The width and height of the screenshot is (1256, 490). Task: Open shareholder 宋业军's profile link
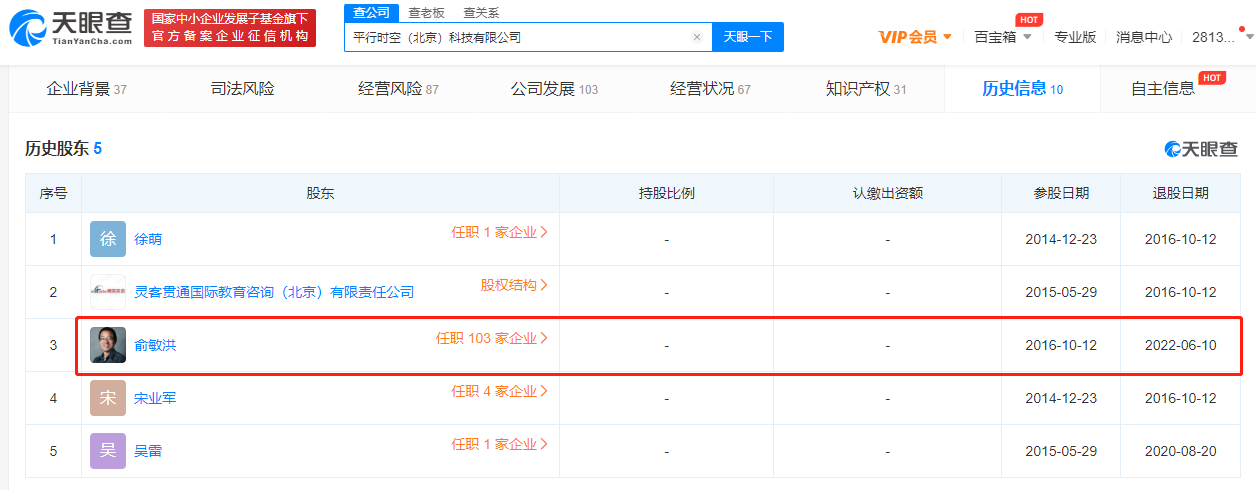(x=155, y=399)
